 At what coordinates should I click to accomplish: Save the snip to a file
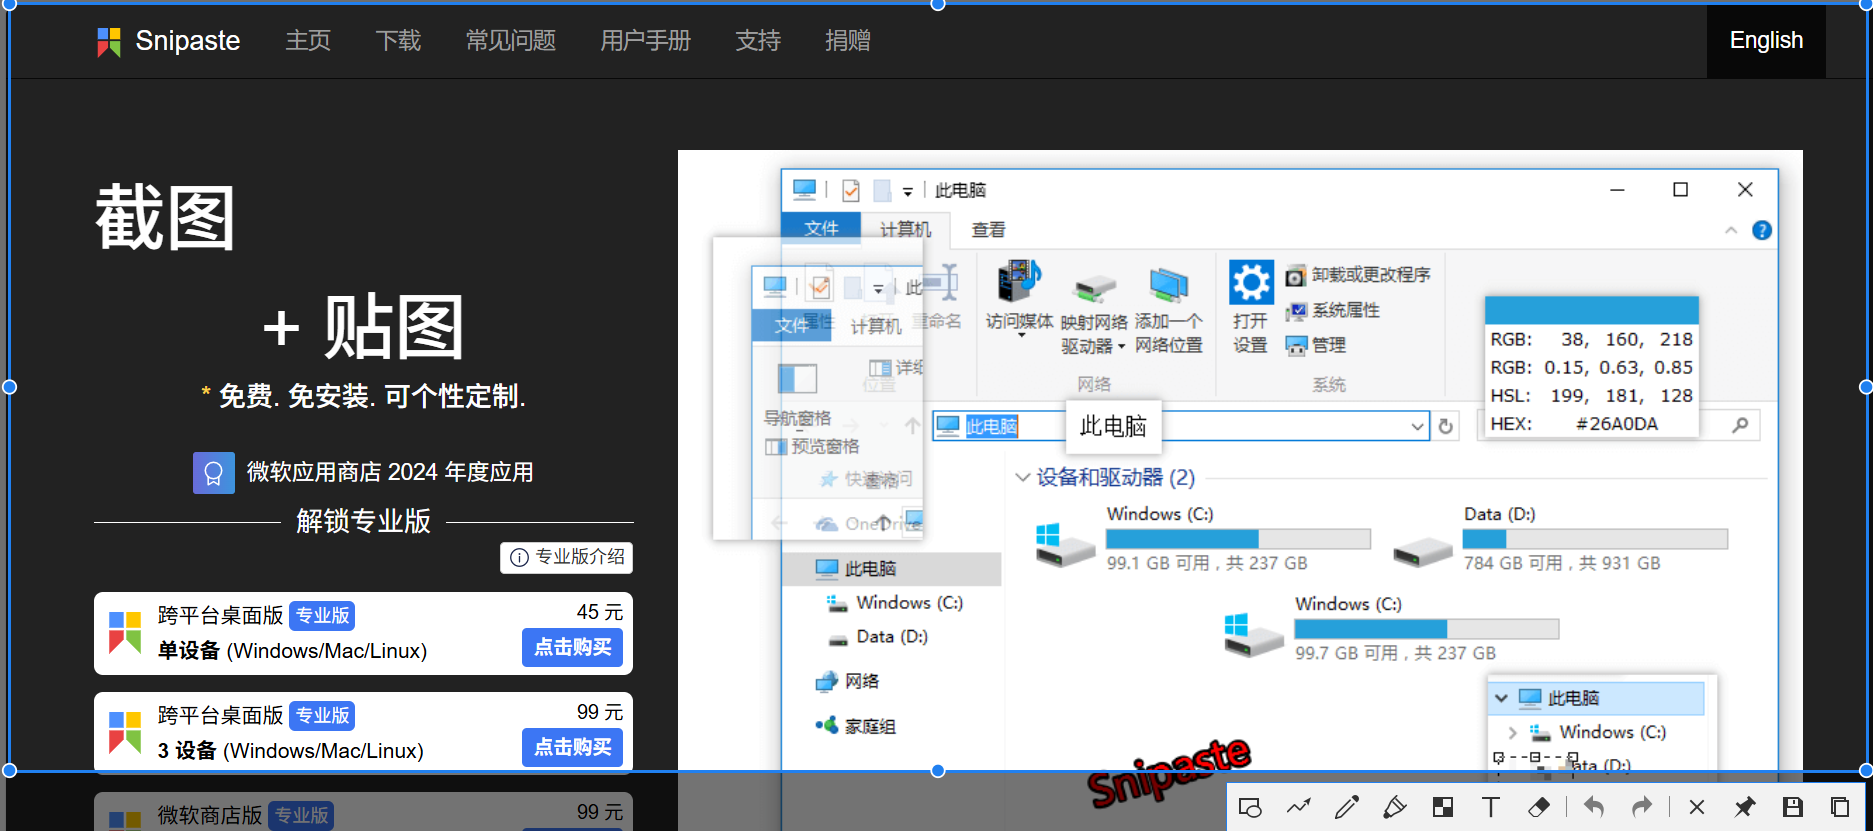point(1793,807)
